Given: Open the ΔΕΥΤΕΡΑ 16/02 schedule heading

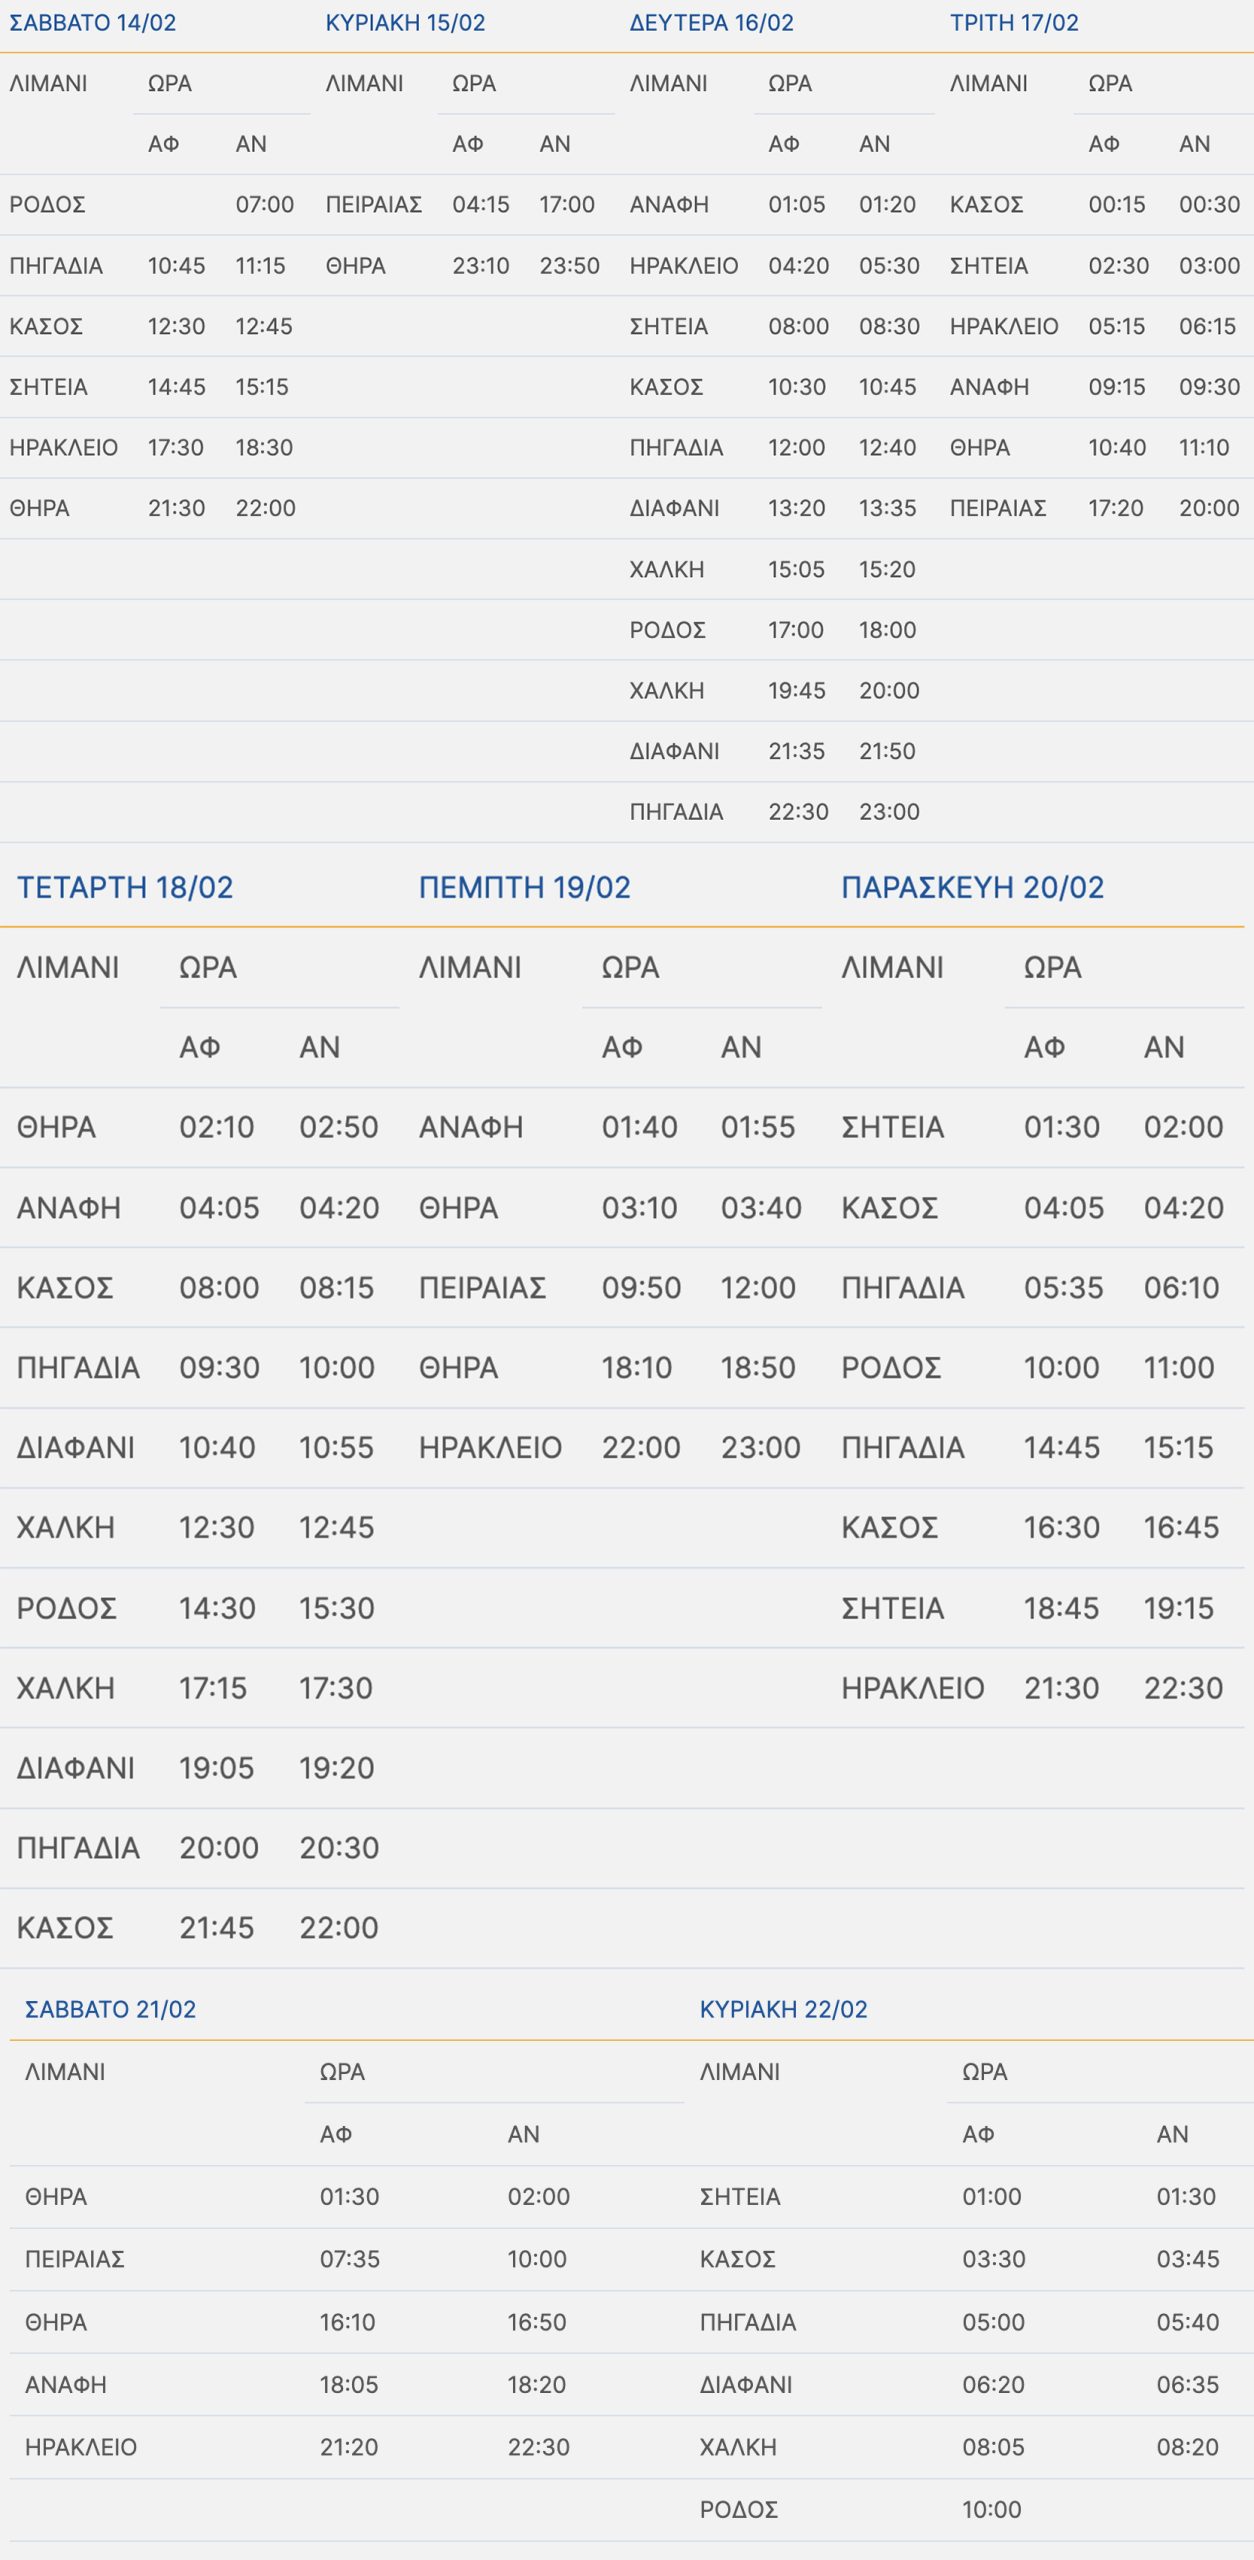Looking at the screenshot, I should click(711, 23).
